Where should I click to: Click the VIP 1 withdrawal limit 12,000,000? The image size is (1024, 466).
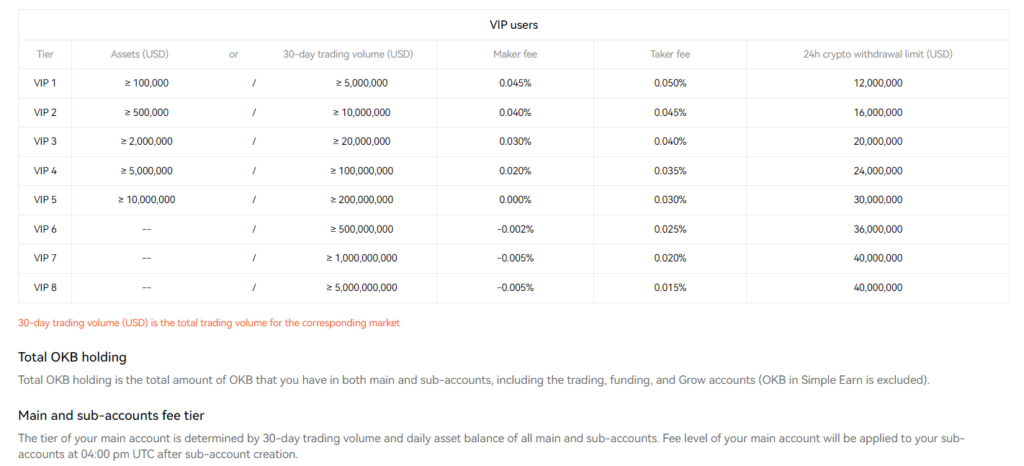(x=880, y=83)
